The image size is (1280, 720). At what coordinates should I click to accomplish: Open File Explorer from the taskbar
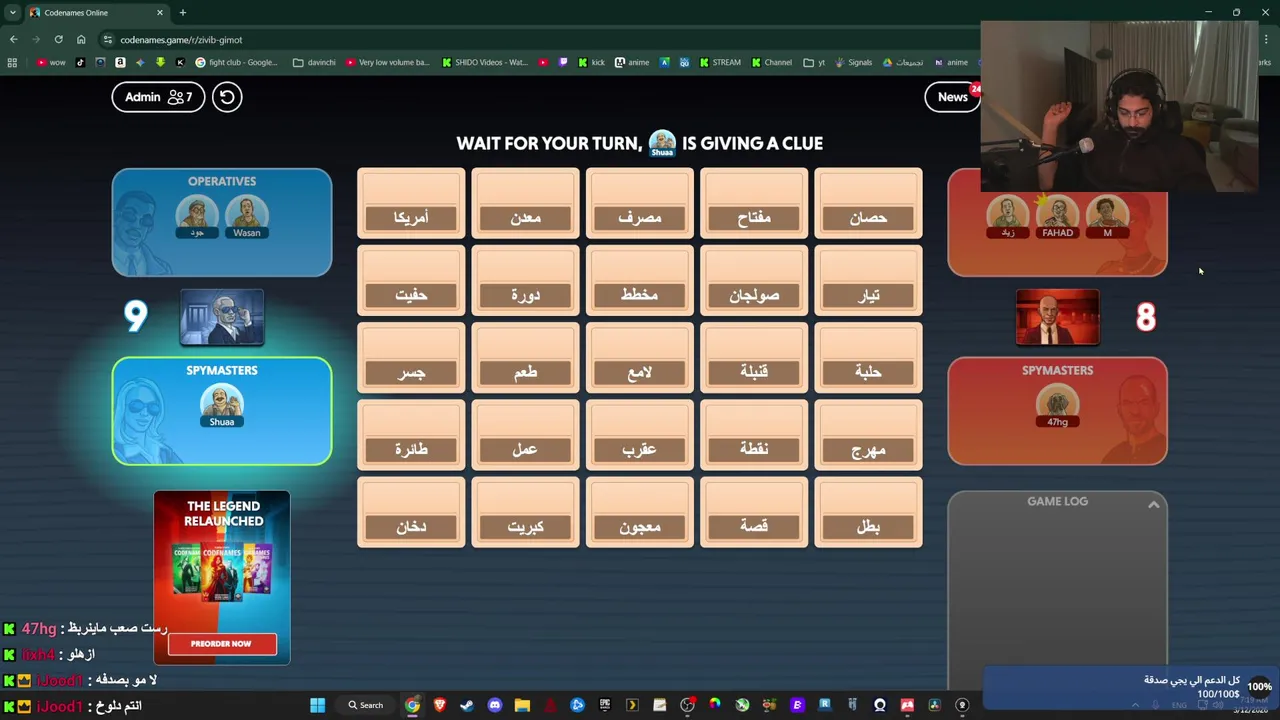522,705
